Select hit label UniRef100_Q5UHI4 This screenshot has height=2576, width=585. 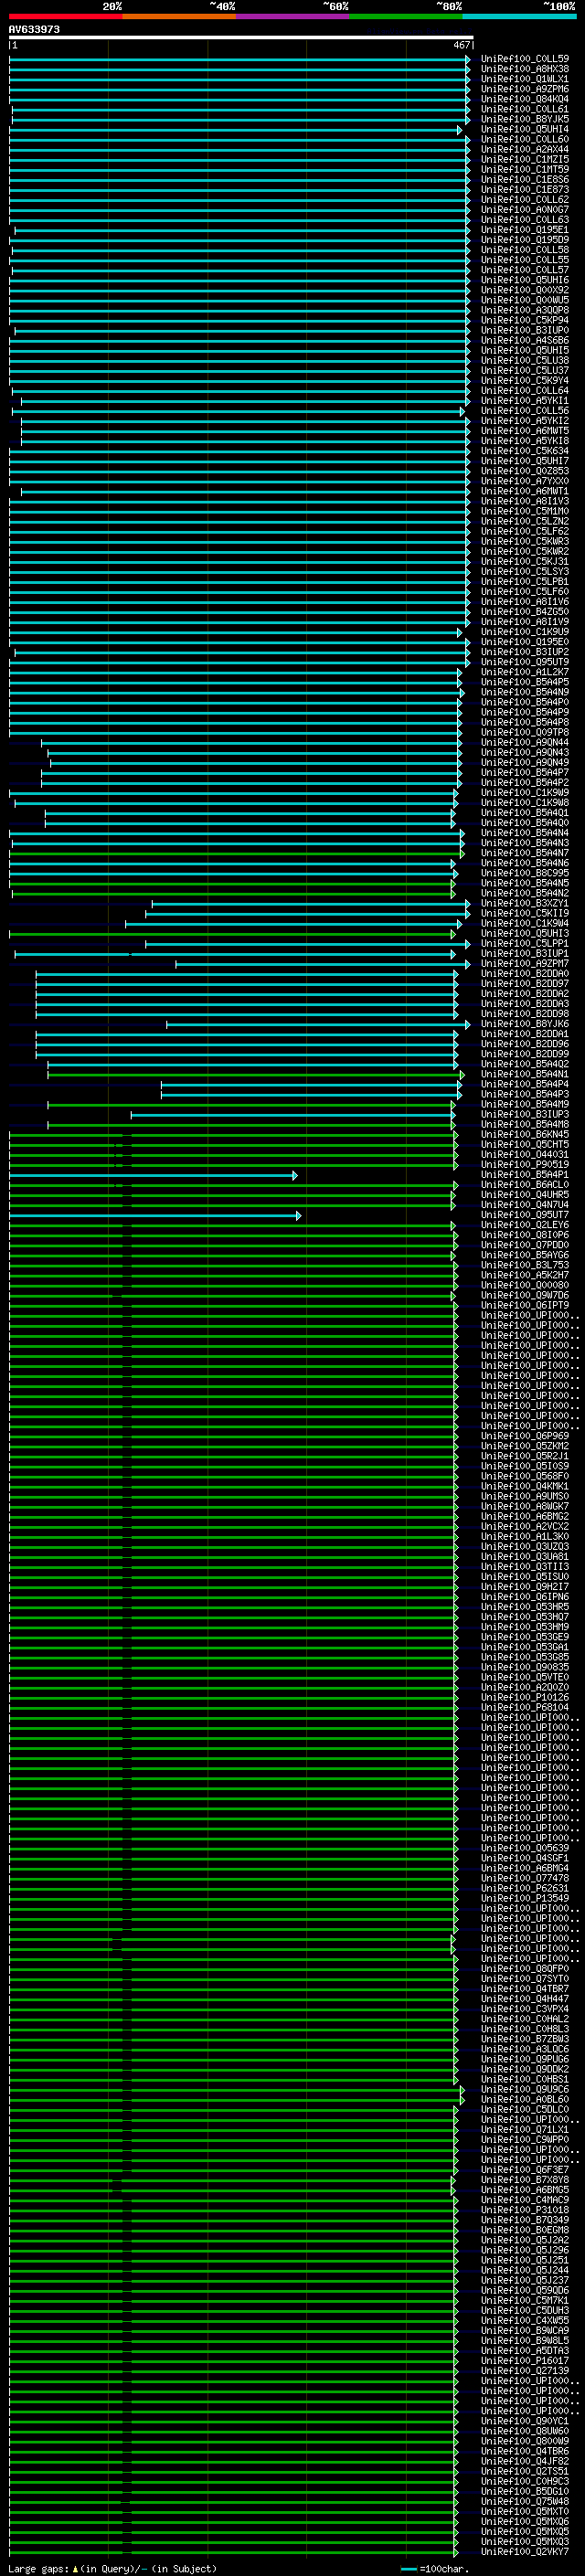(x=525, y=129)
